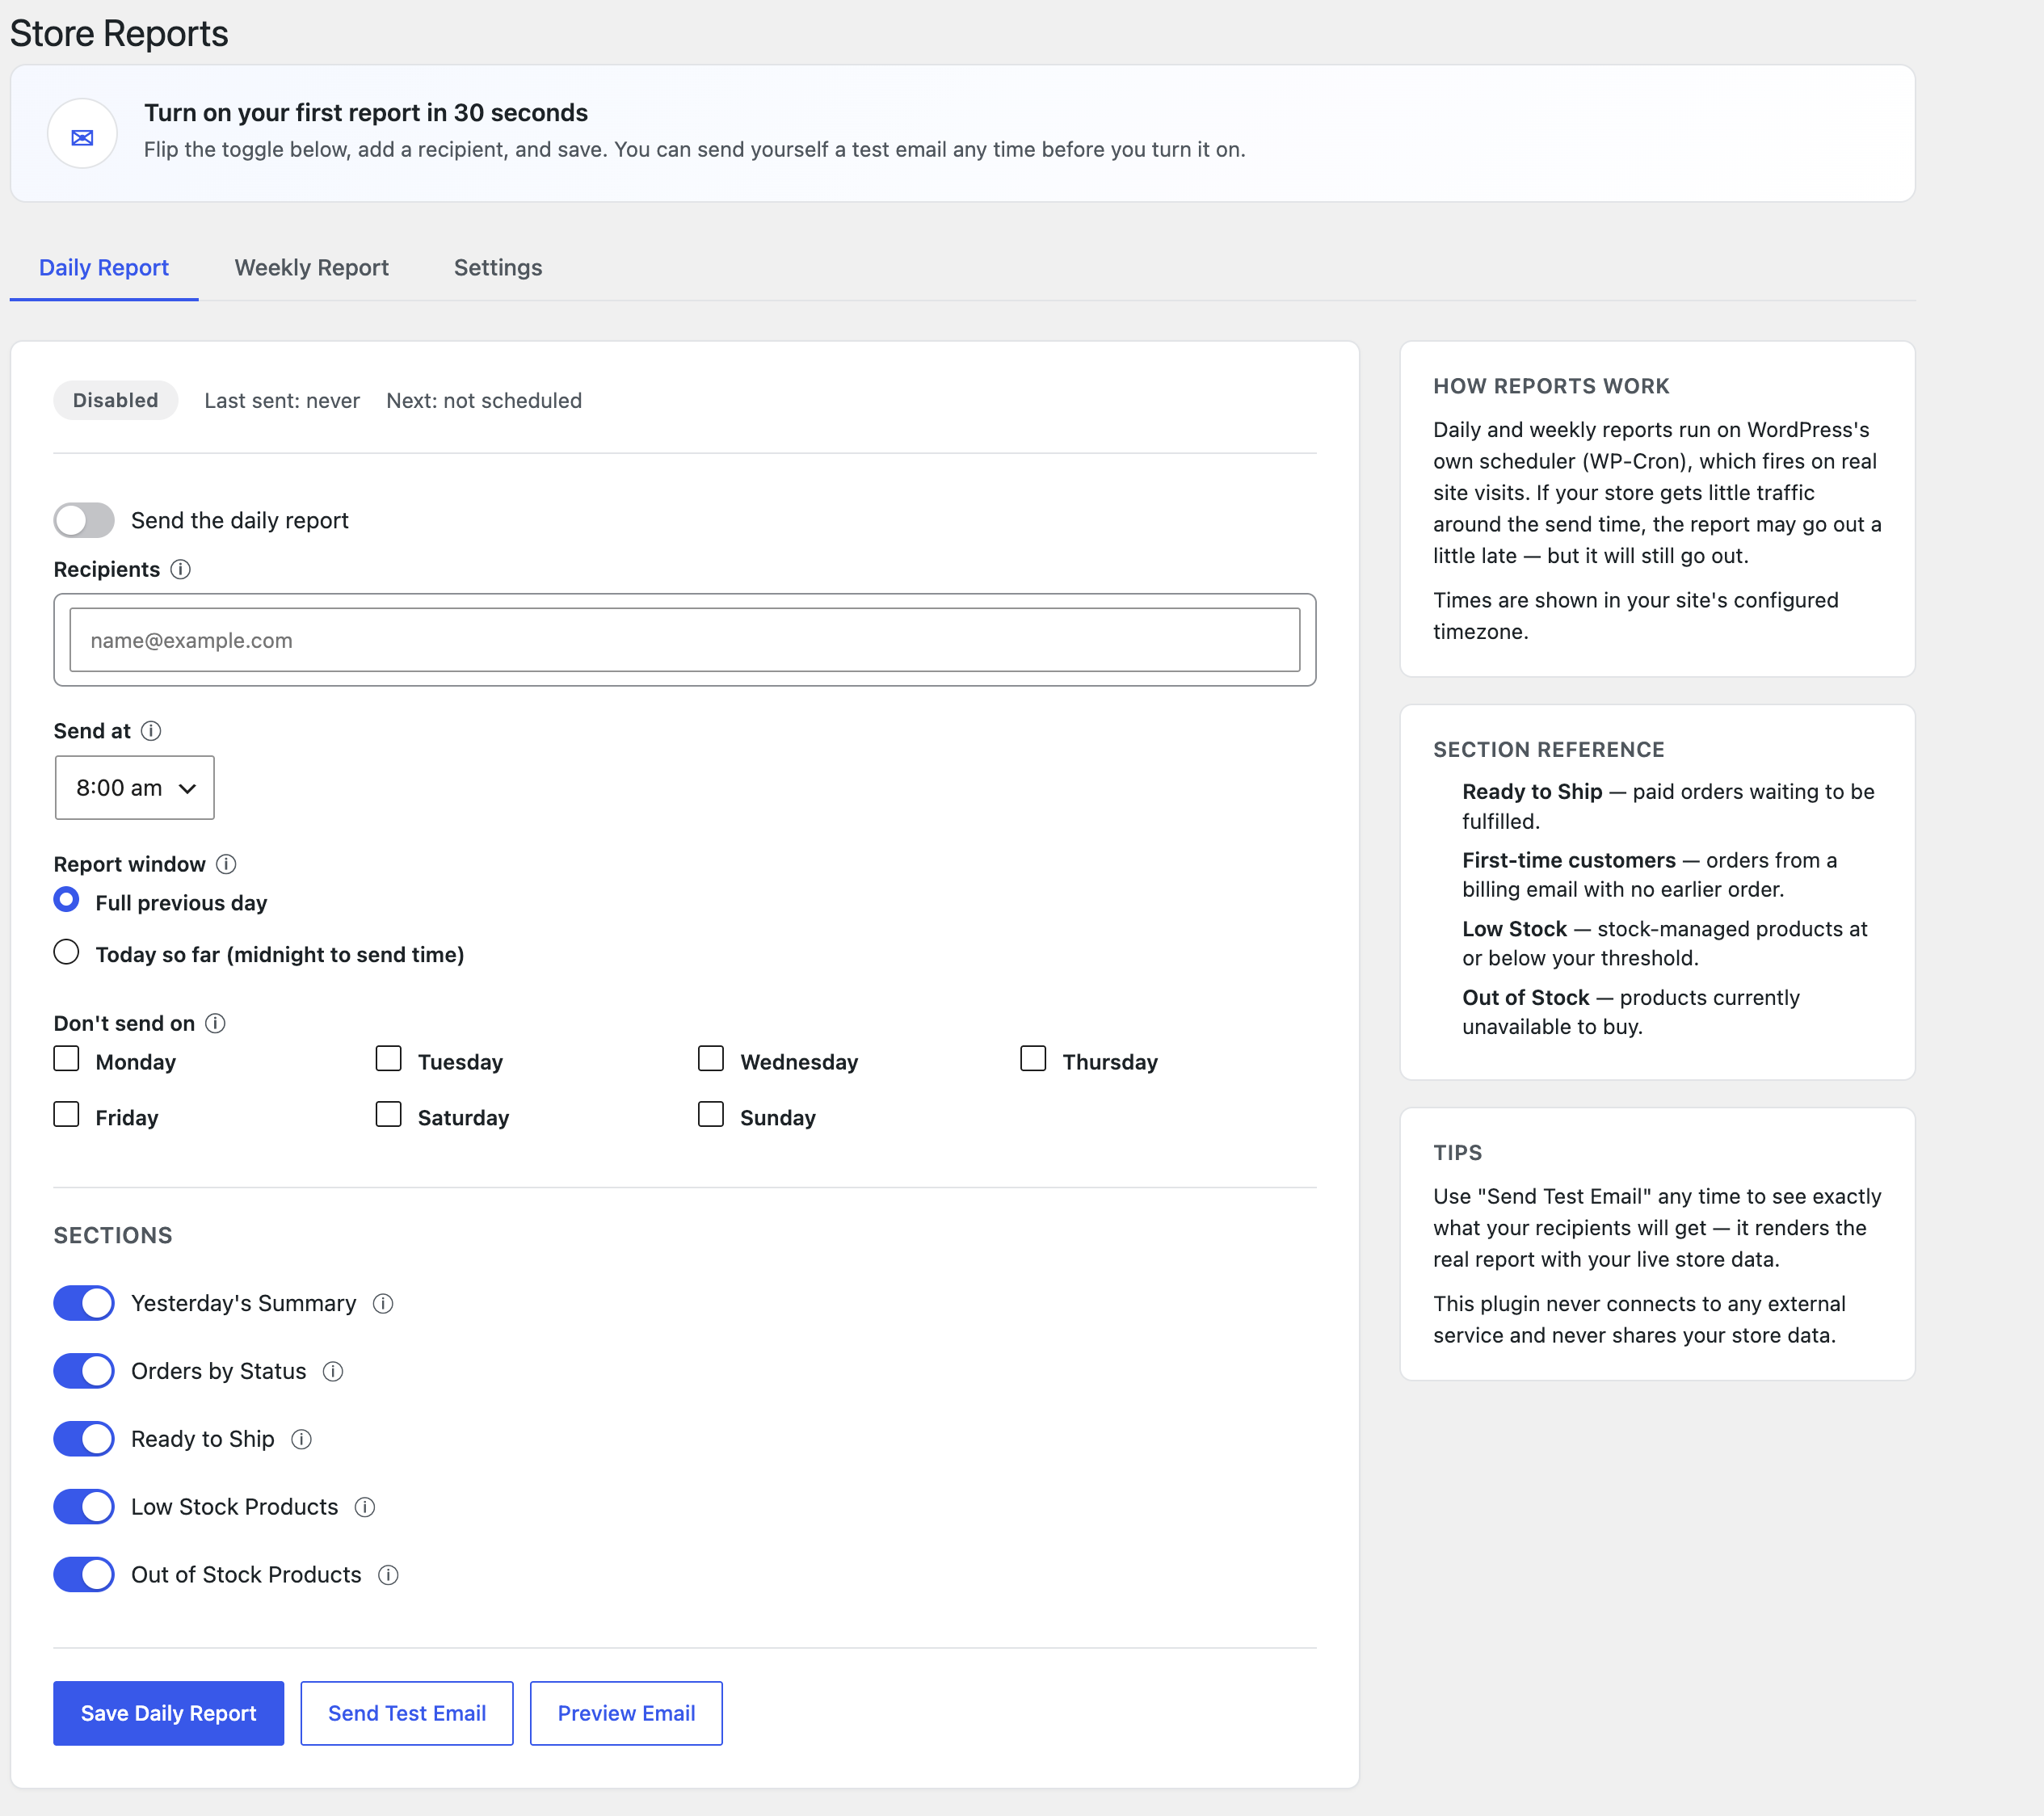Screen dimensions: 2044x1816
Task: Click the info icon beside Send at
Action: click(x=151, y=731)
